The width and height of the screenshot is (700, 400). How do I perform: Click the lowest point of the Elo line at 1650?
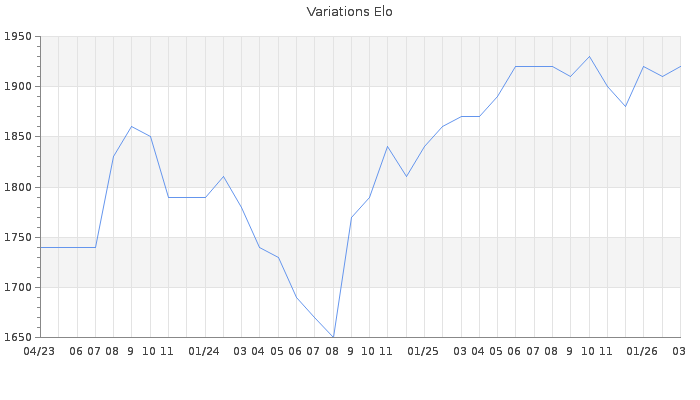pos(333,337)
